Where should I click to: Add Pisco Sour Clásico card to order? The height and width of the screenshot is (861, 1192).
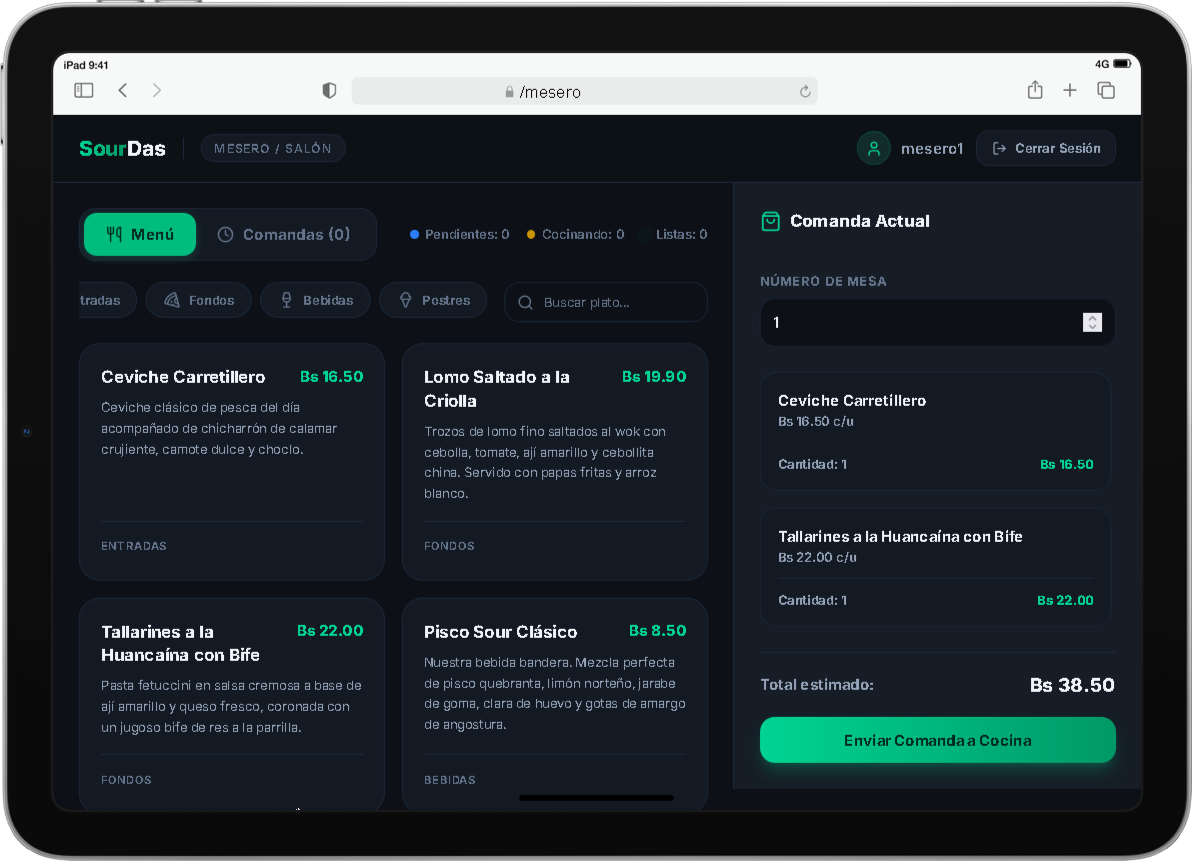(x=555, y=703)
